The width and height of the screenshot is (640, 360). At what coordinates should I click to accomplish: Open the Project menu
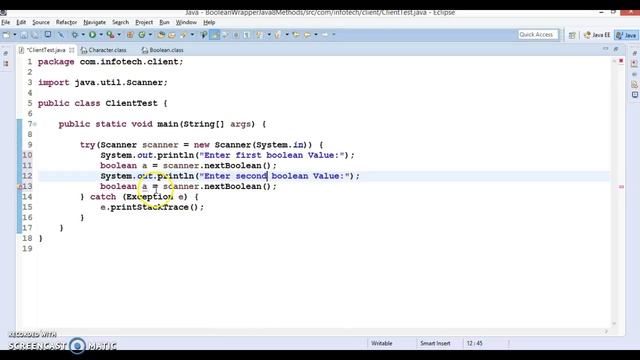point(144,22)
